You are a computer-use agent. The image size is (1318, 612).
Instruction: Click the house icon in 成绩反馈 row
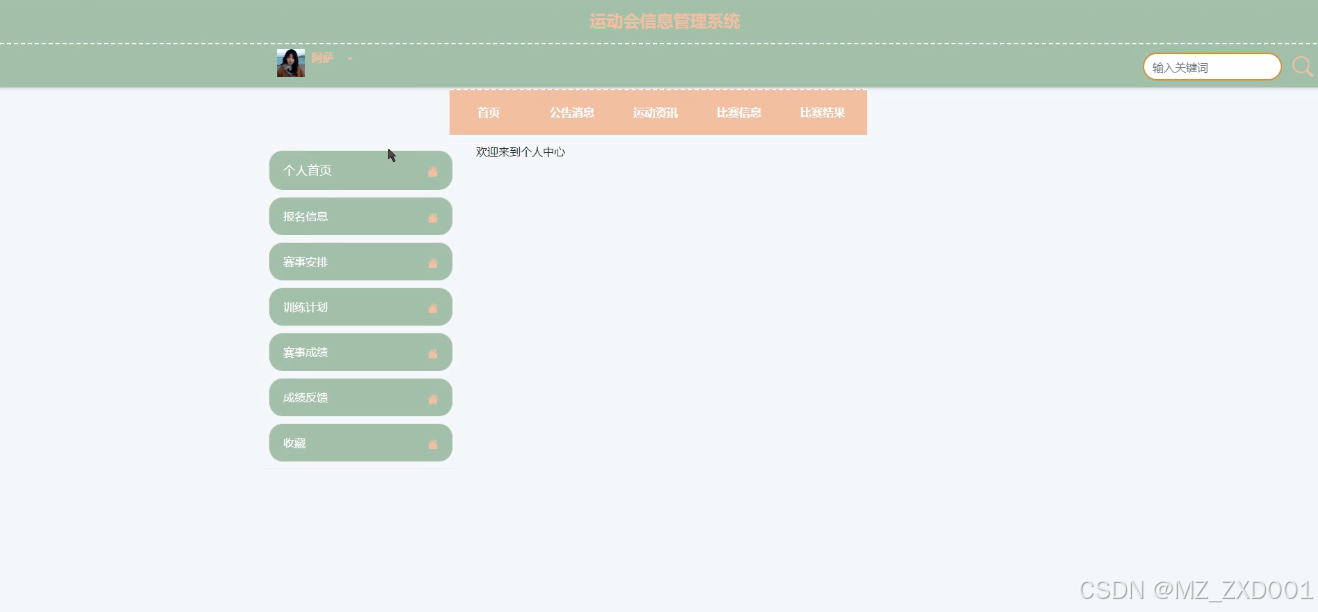(x=433, y=399)
